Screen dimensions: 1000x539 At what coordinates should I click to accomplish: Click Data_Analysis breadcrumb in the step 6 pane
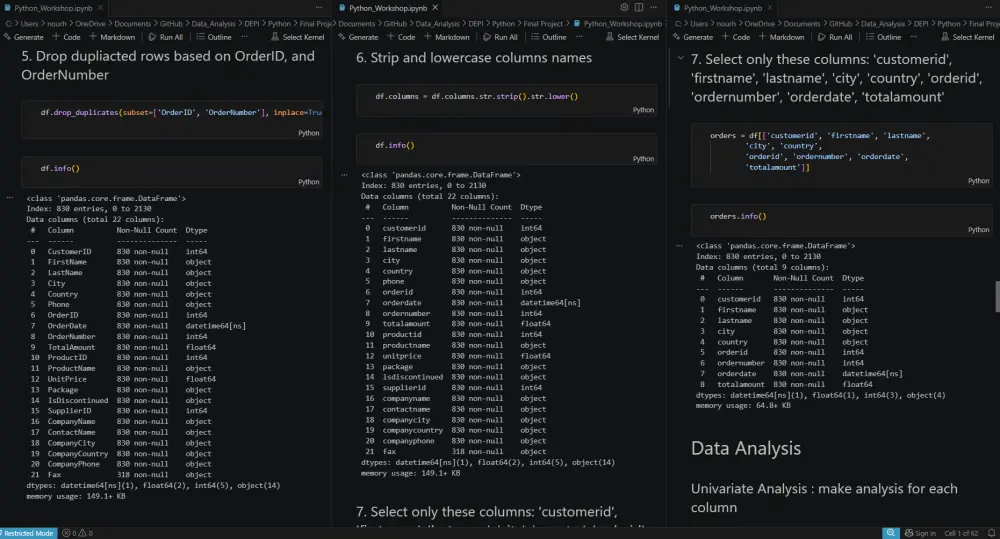437,24
